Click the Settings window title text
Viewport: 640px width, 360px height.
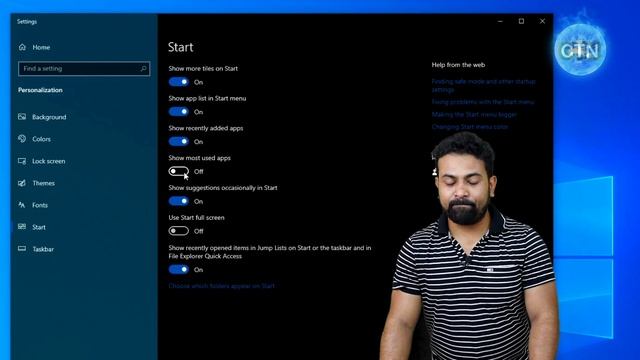(27, 22)
